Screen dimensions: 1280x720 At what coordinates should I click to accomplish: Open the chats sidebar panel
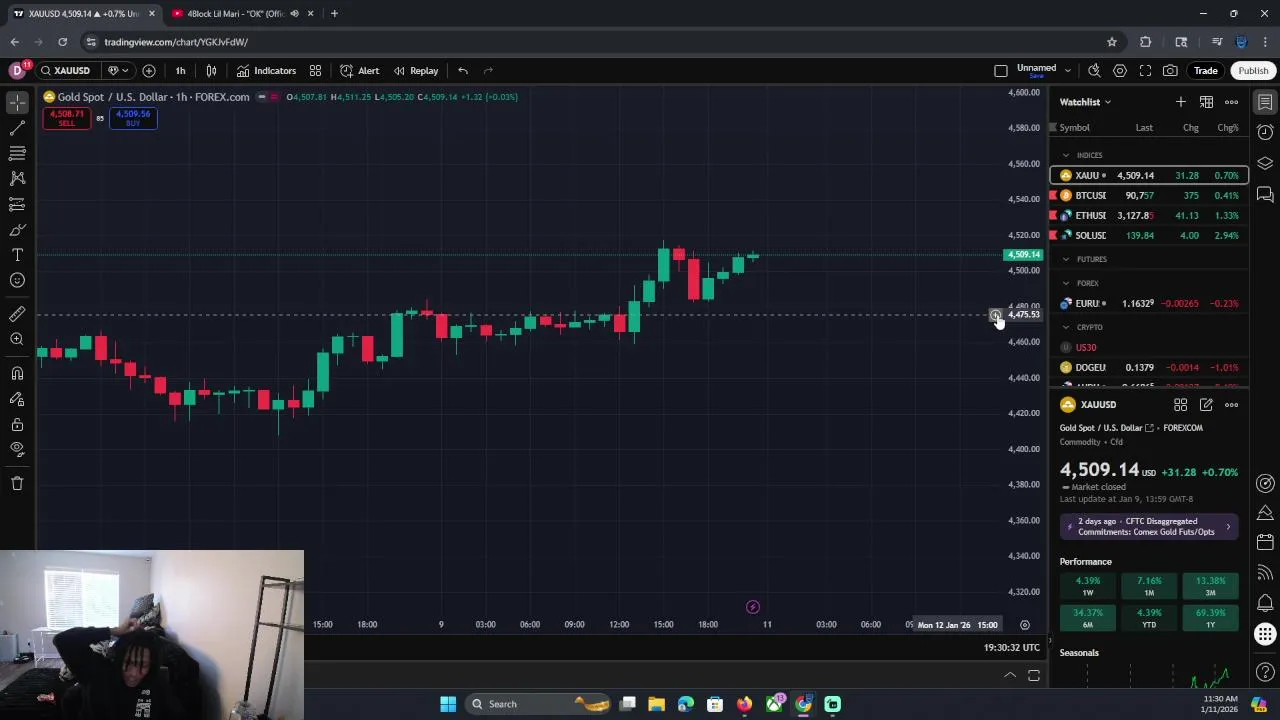point(1265,194)
